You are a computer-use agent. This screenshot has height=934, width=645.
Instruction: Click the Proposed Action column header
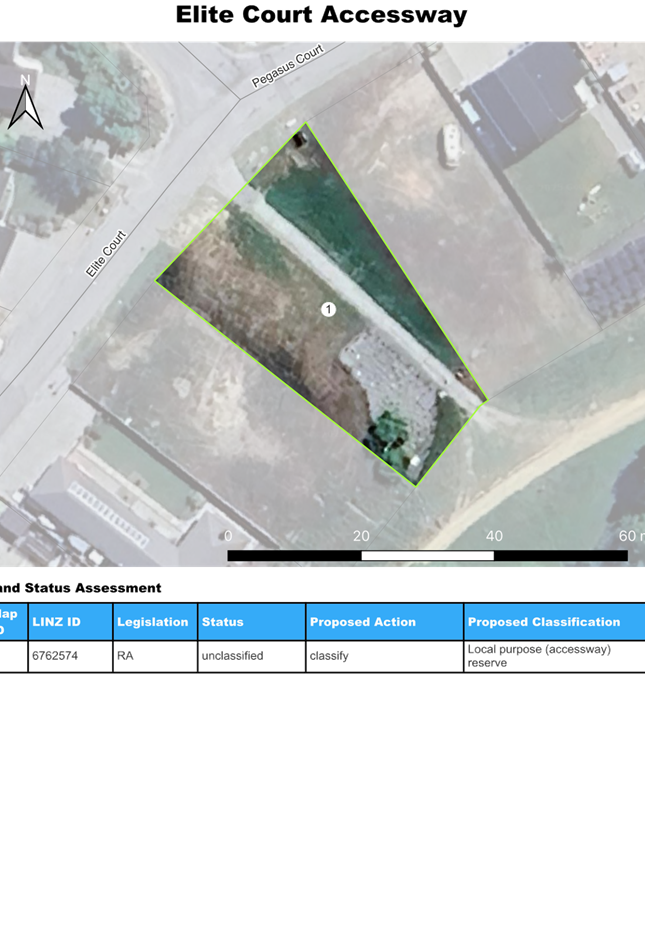[384, 622]
